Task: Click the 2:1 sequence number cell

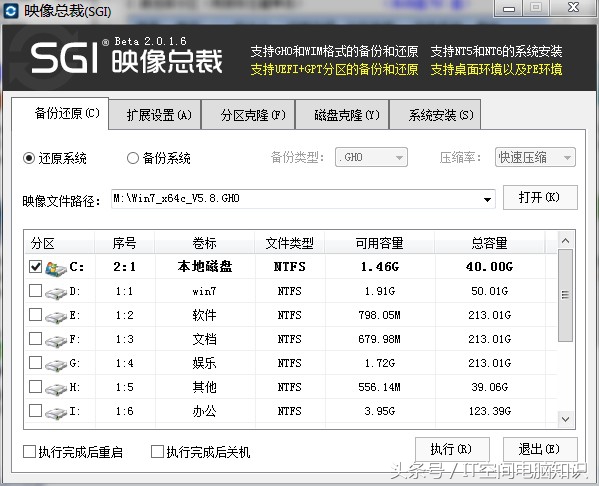Action: tap(125, 267)
